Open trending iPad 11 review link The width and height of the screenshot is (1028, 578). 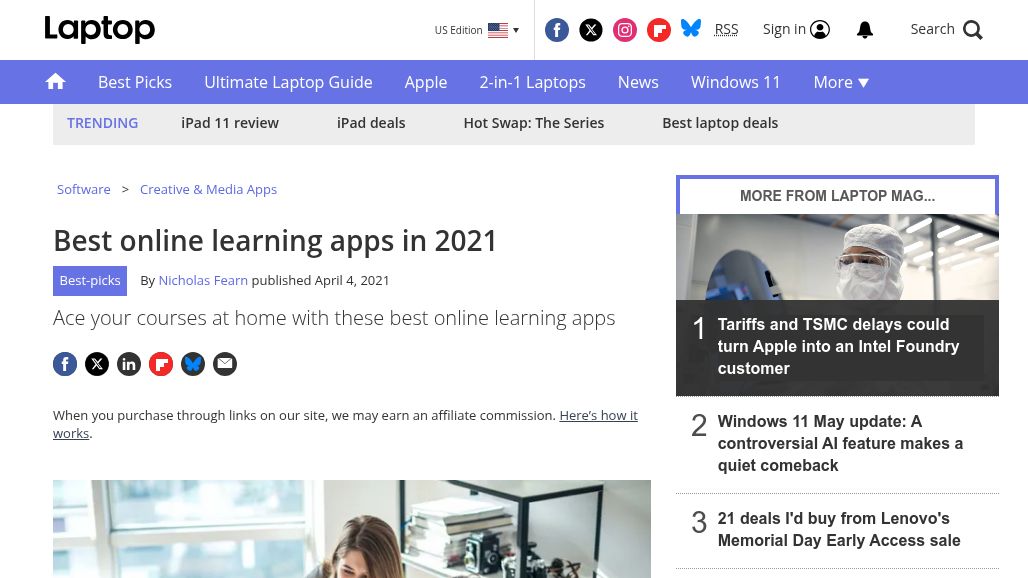tap(230, 123)
